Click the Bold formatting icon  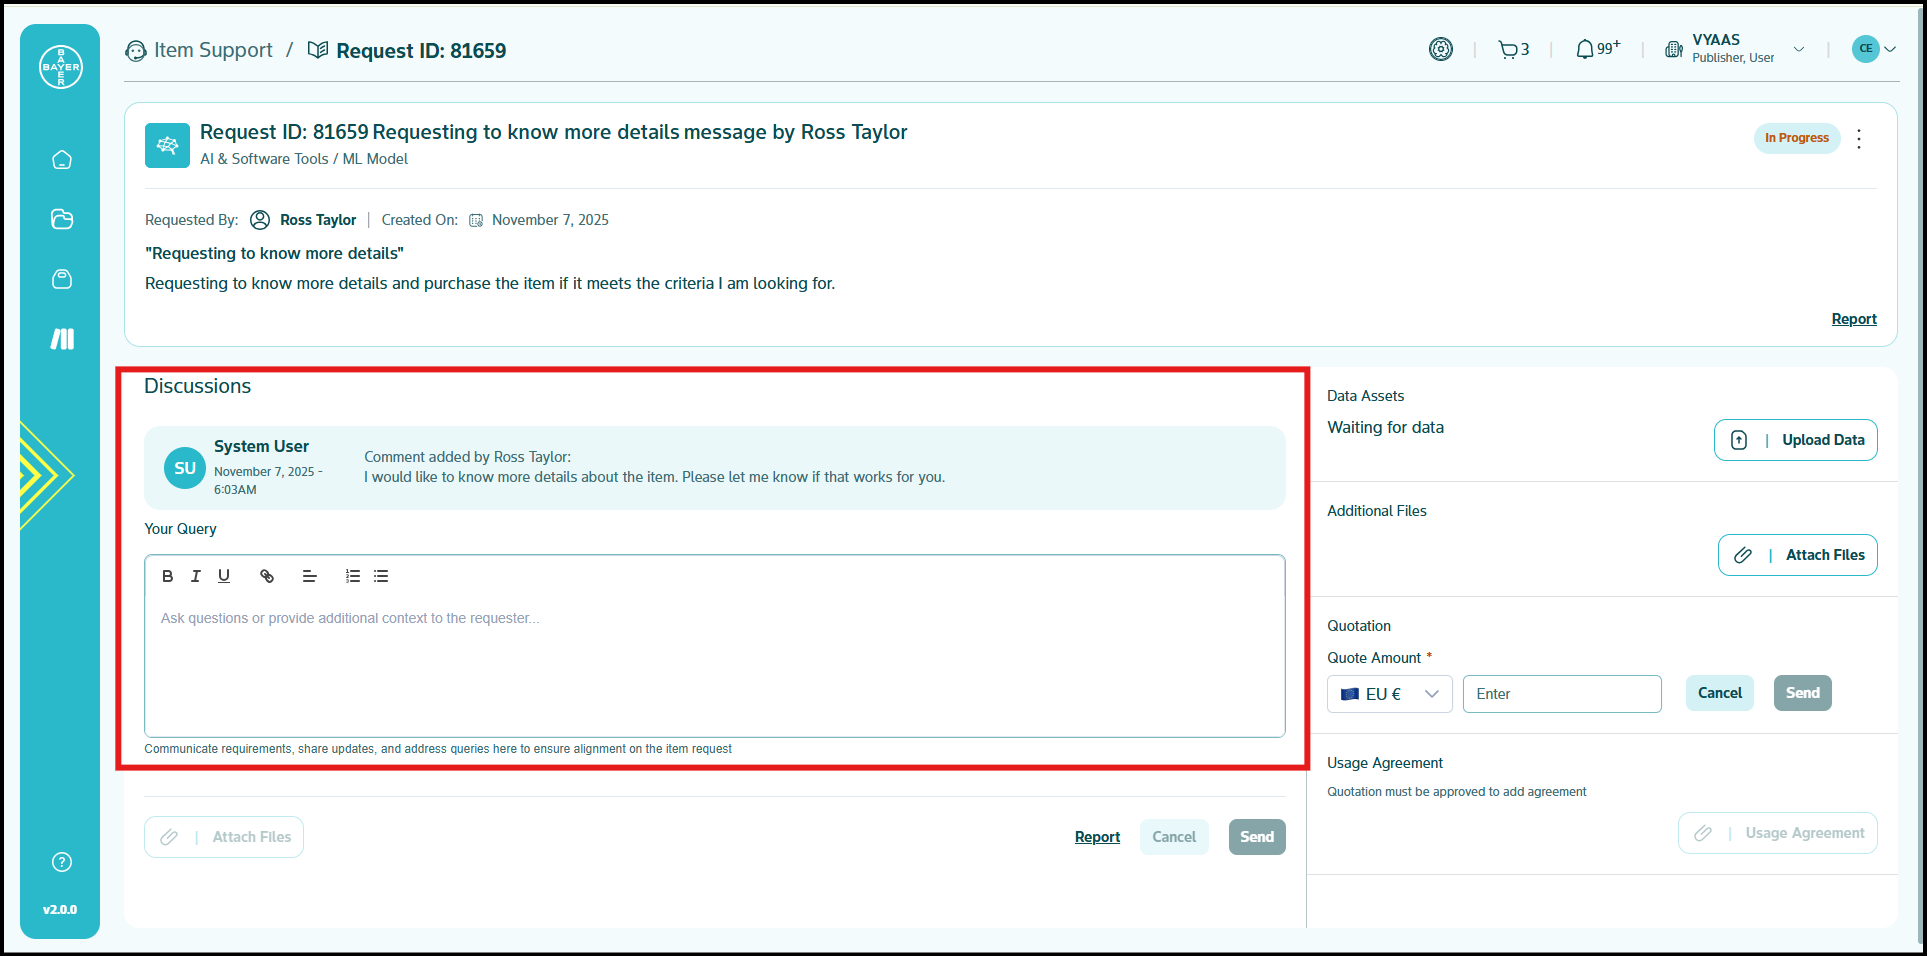click(x=168, y=576)
